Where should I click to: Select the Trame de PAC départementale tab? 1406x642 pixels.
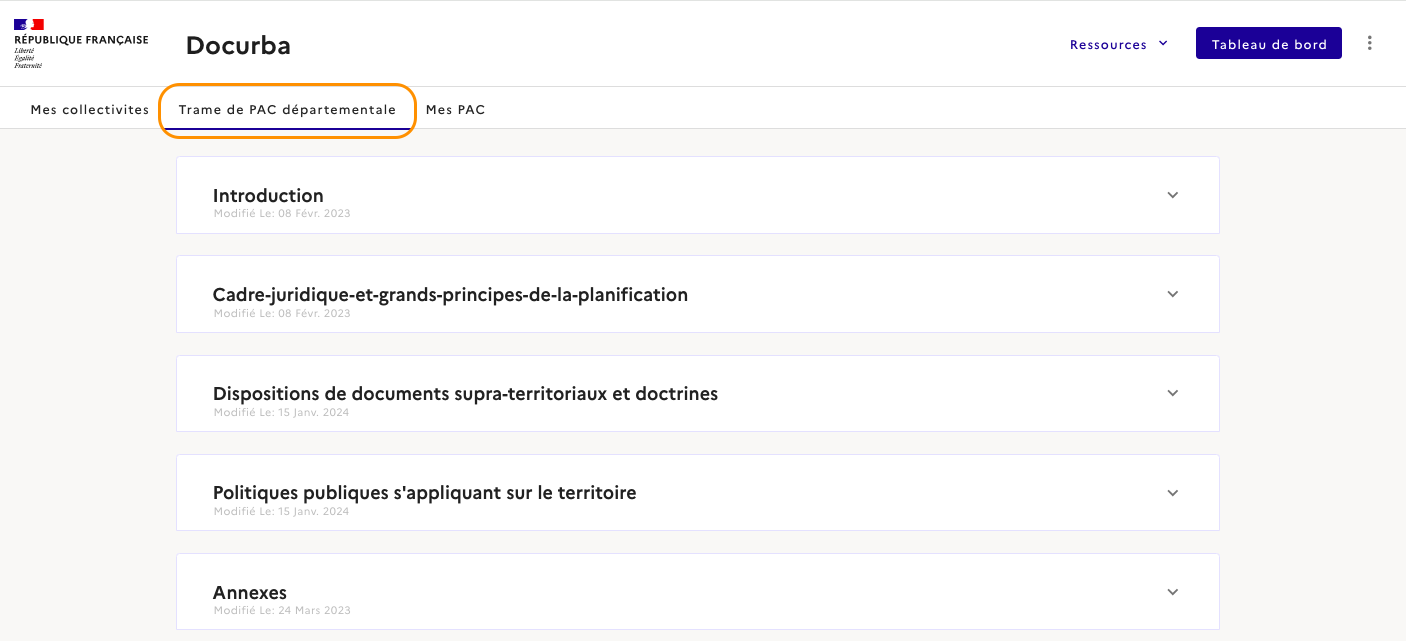click(x=287, y=110)
